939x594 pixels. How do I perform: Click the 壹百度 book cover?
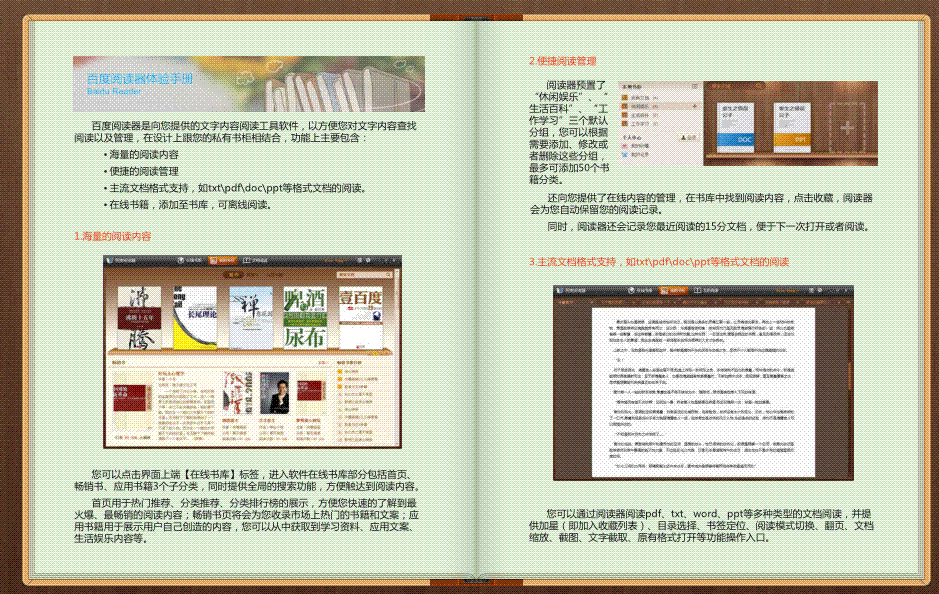361,317
